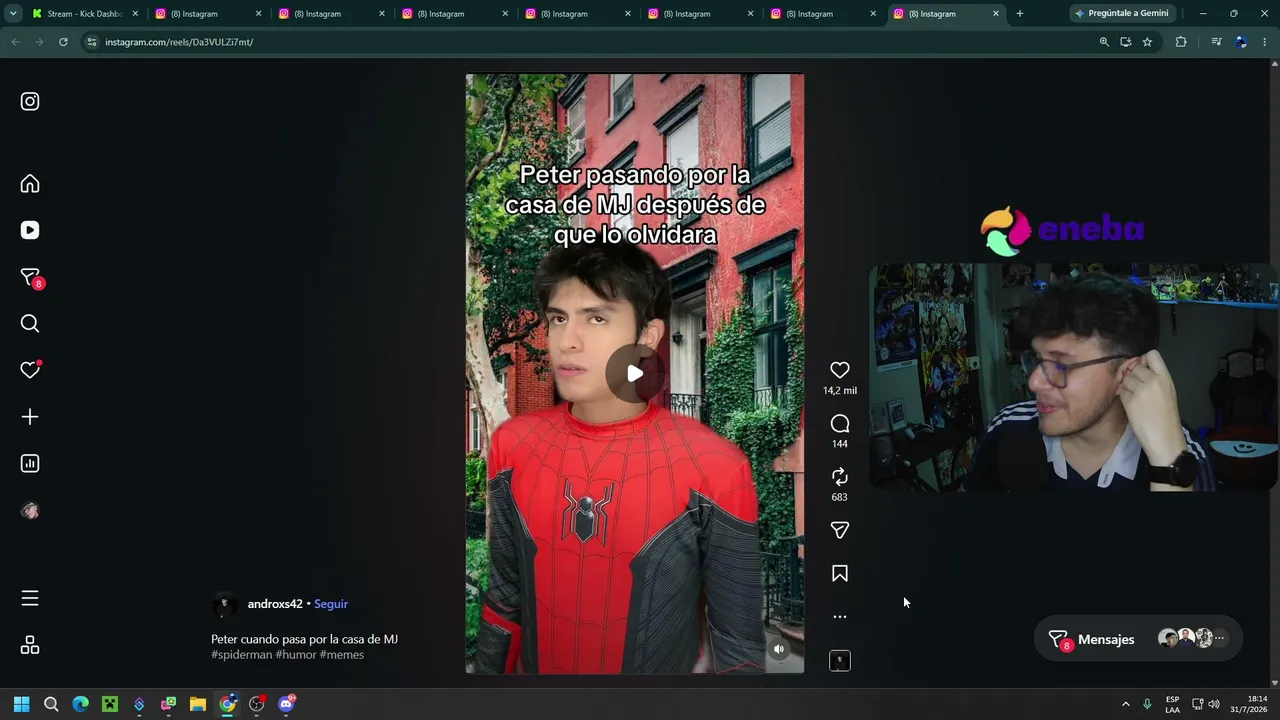Open the #spiderman hashtag
The height and width of the screenshot is (720, 1280).
pos(241,655)
